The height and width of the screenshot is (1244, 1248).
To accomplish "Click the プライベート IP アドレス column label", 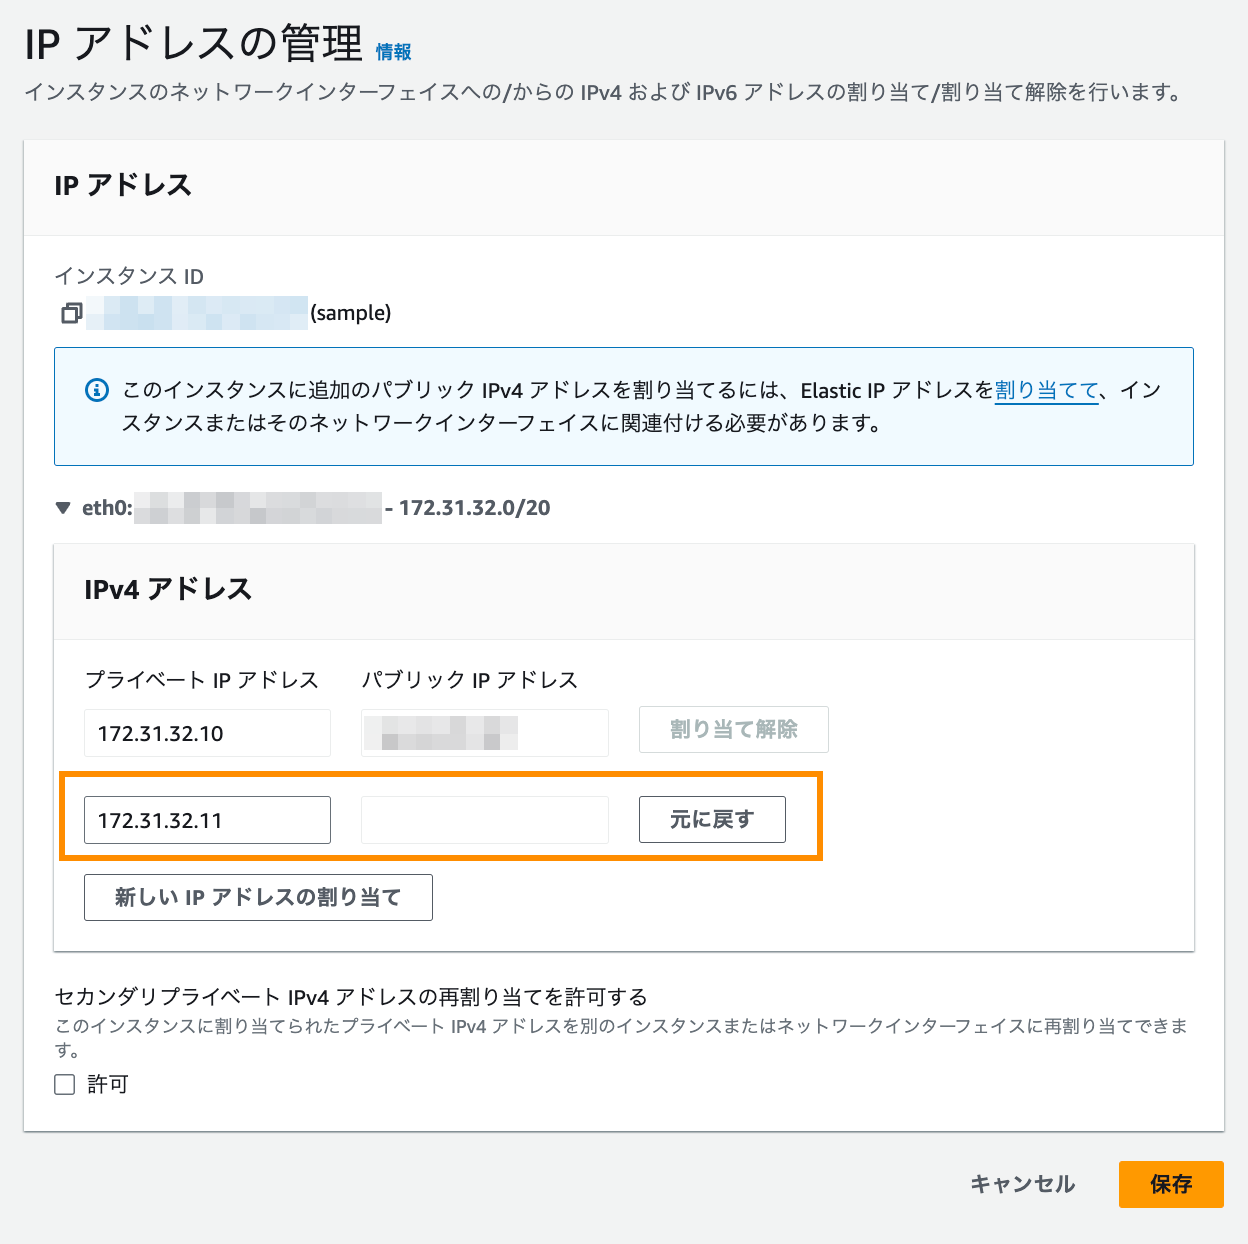I will click(201, 680).
